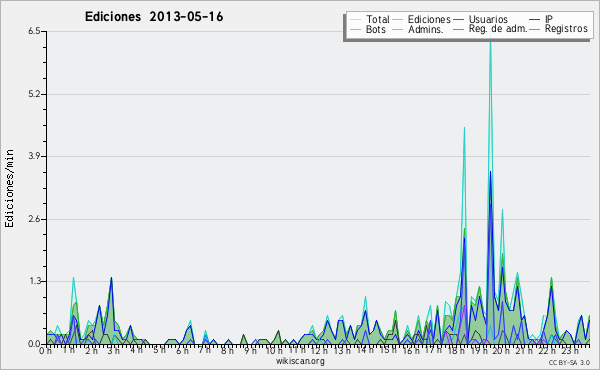600x370 pixels.
Task: Click the y-axis value 3.9
Action: [x=34, y=156]
